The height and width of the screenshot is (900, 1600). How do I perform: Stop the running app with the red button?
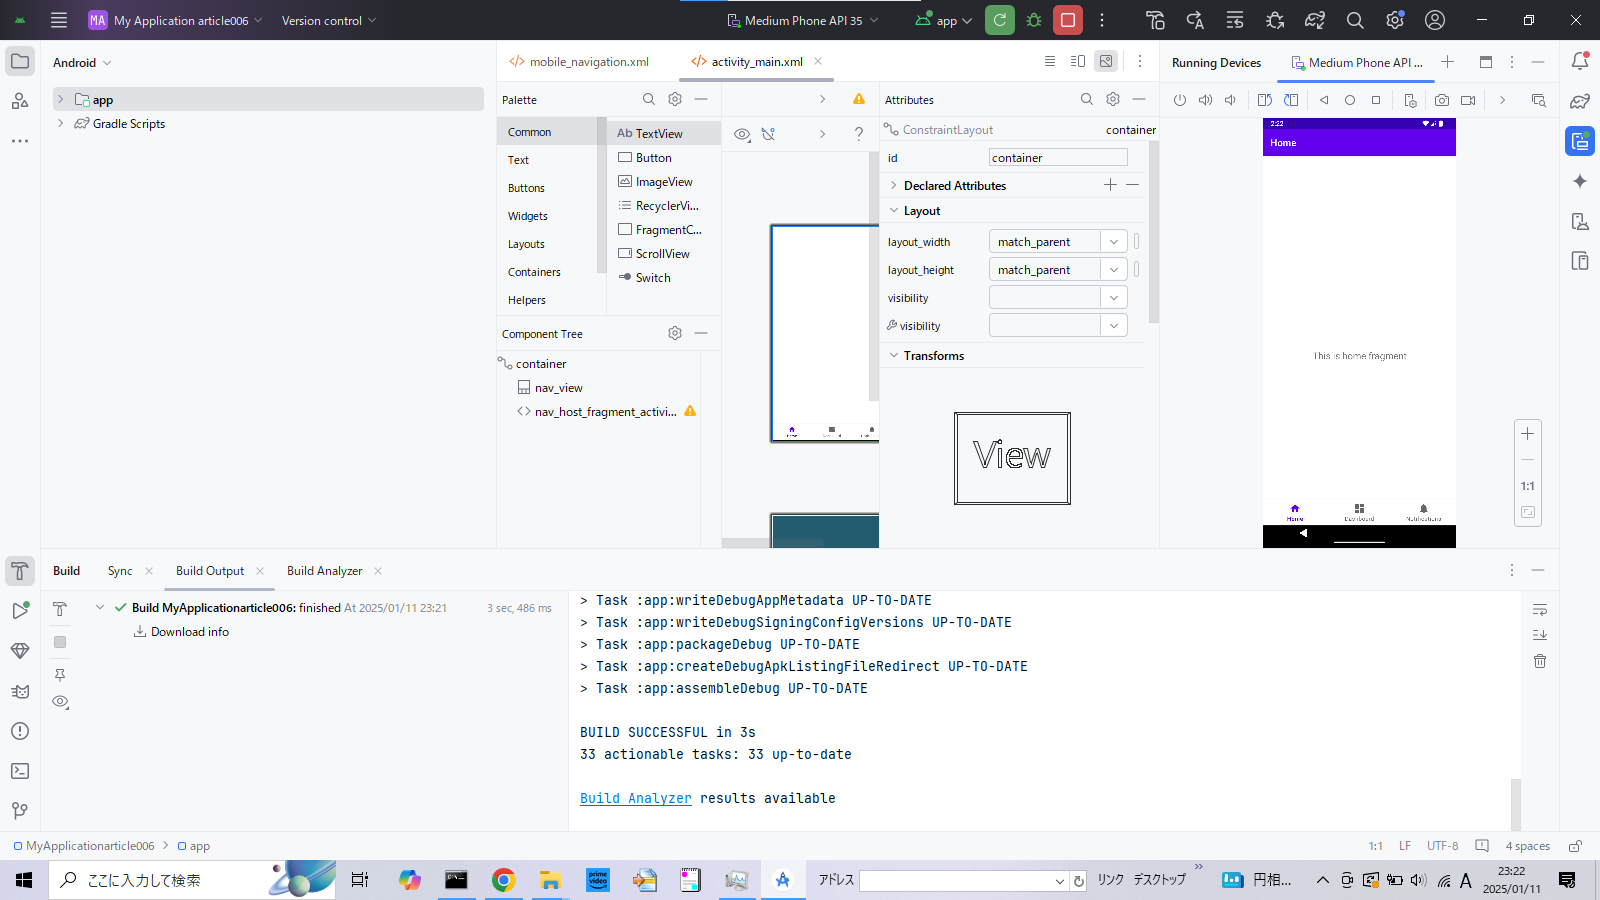click(x=1068, y=20)
